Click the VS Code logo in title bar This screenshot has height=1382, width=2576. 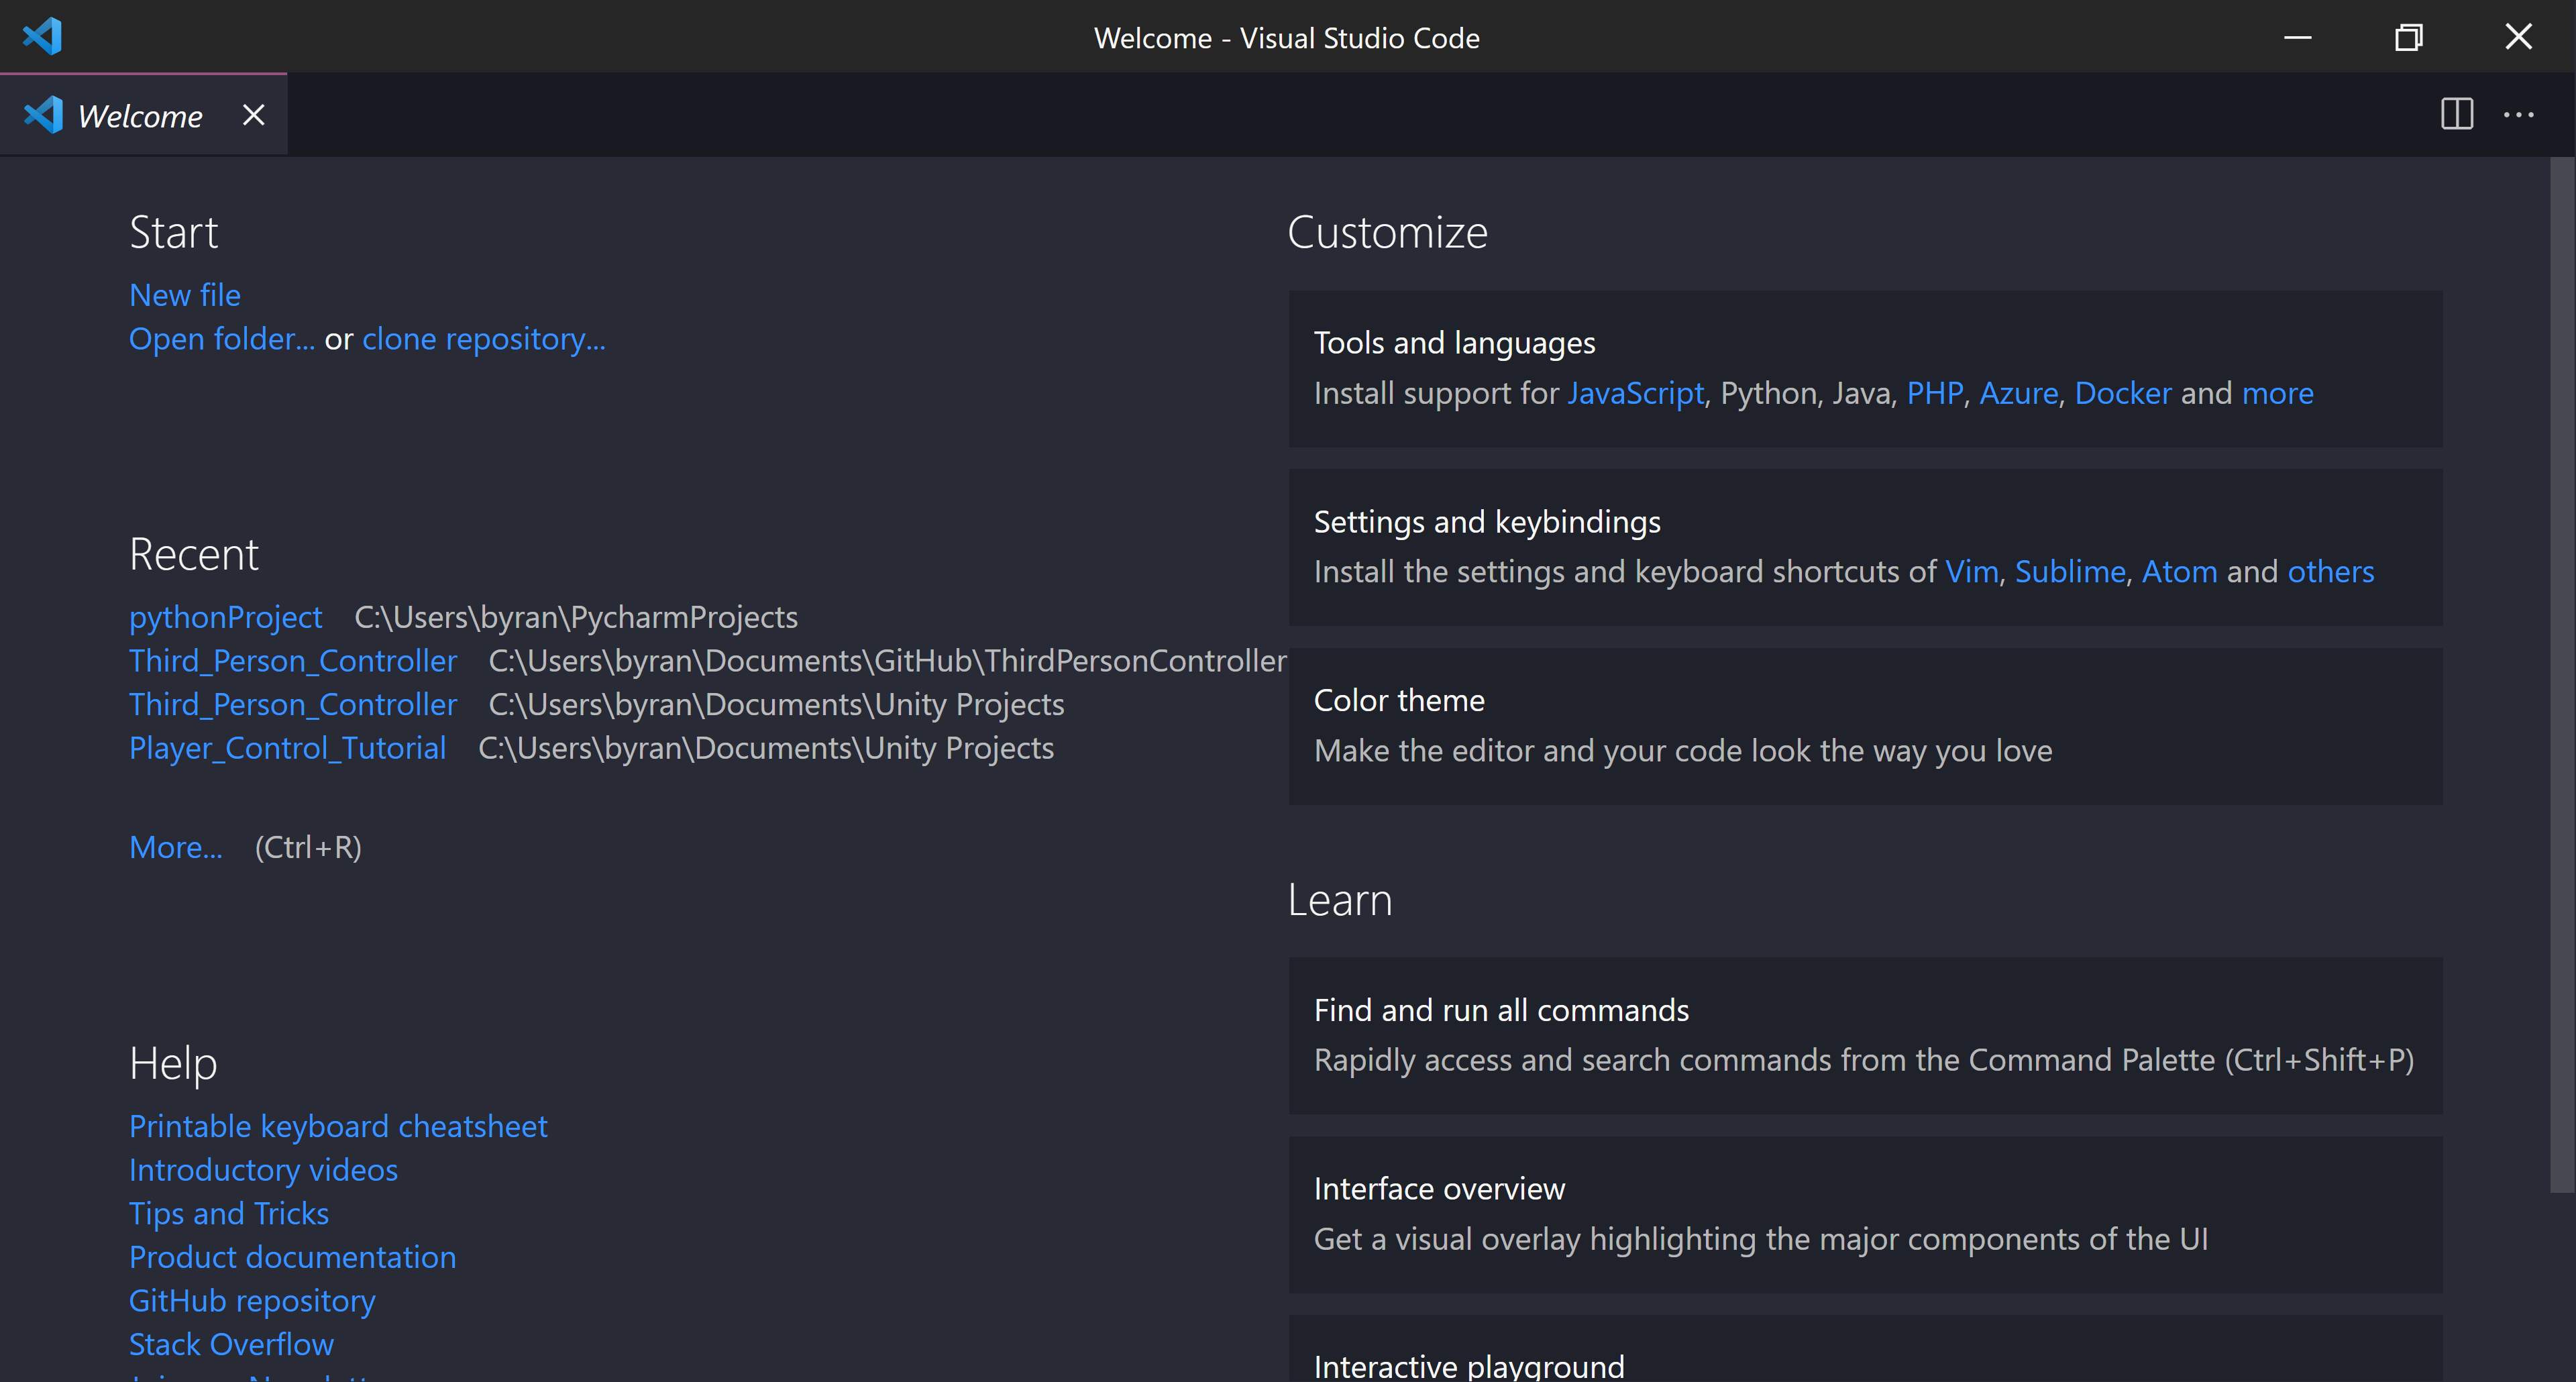pos(43,37)
